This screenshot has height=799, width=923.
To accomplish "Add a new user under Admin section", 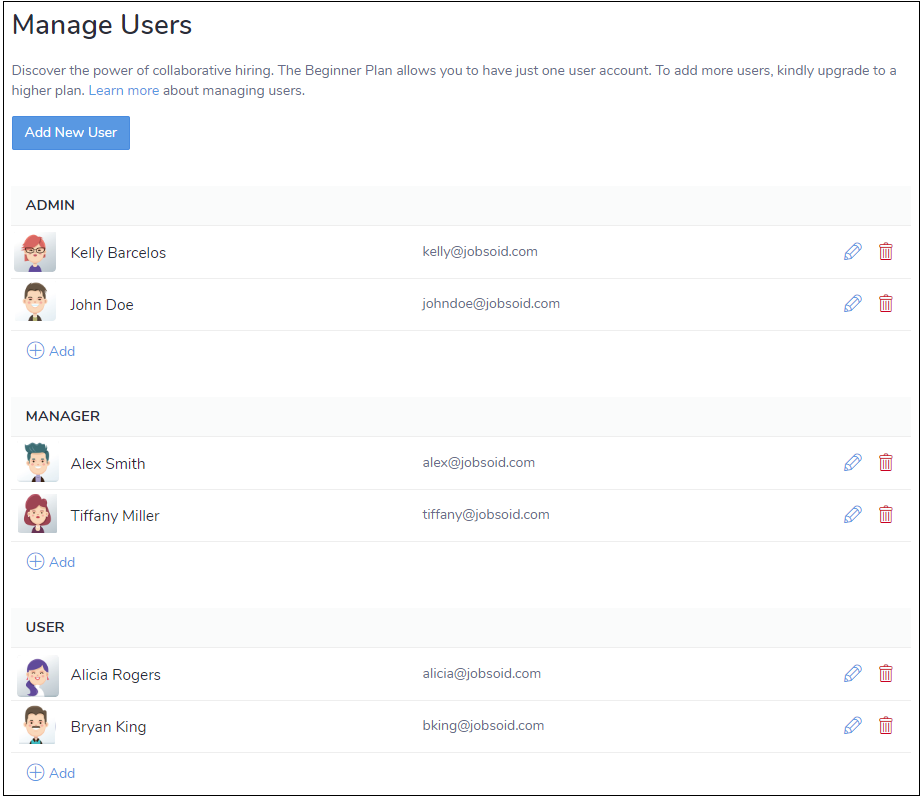I will pos(51,351).
